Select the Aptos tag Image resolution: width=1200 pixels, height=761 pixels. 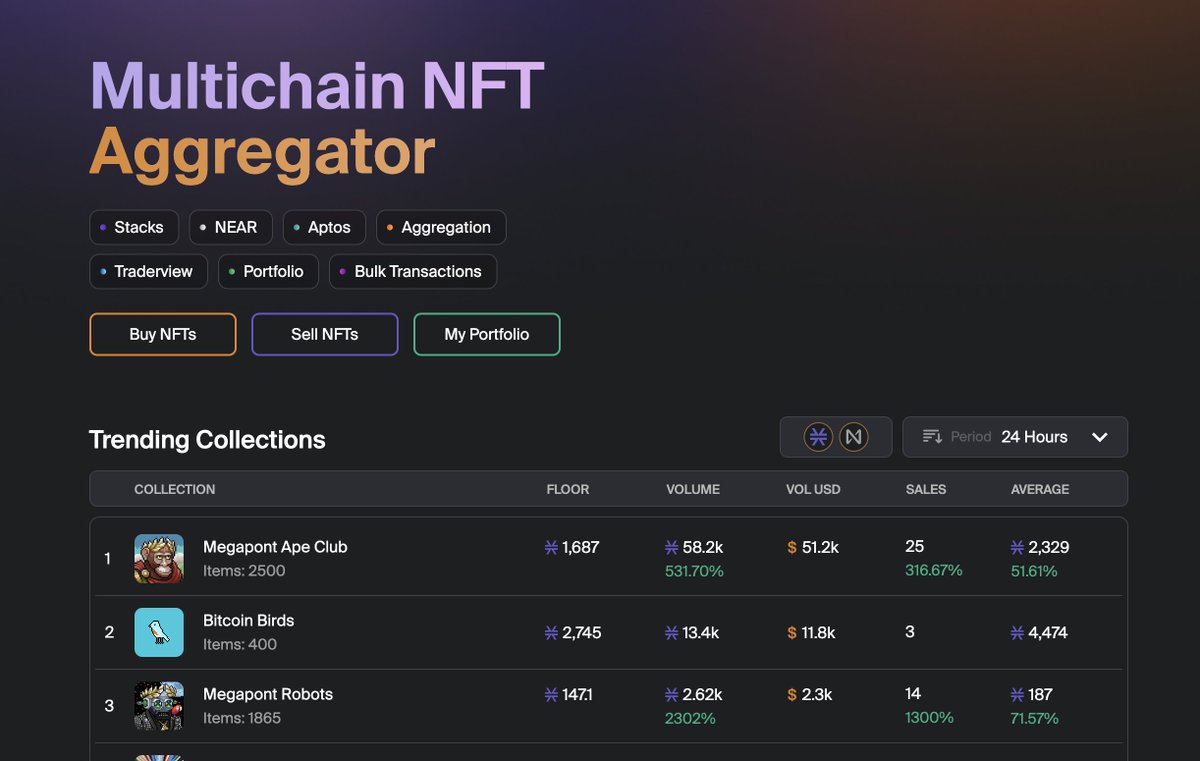tap(324, 227)
